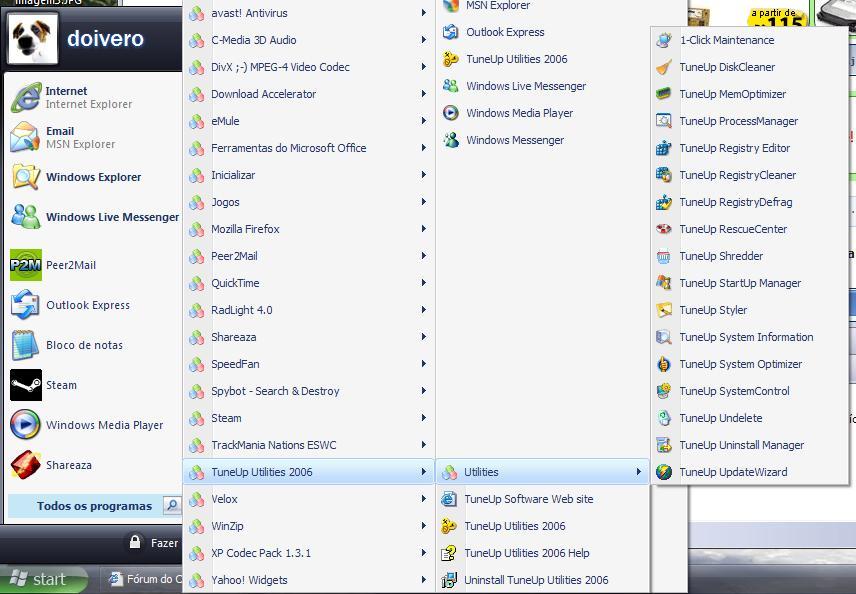Open pinned Windows Explorer entry

94,177
